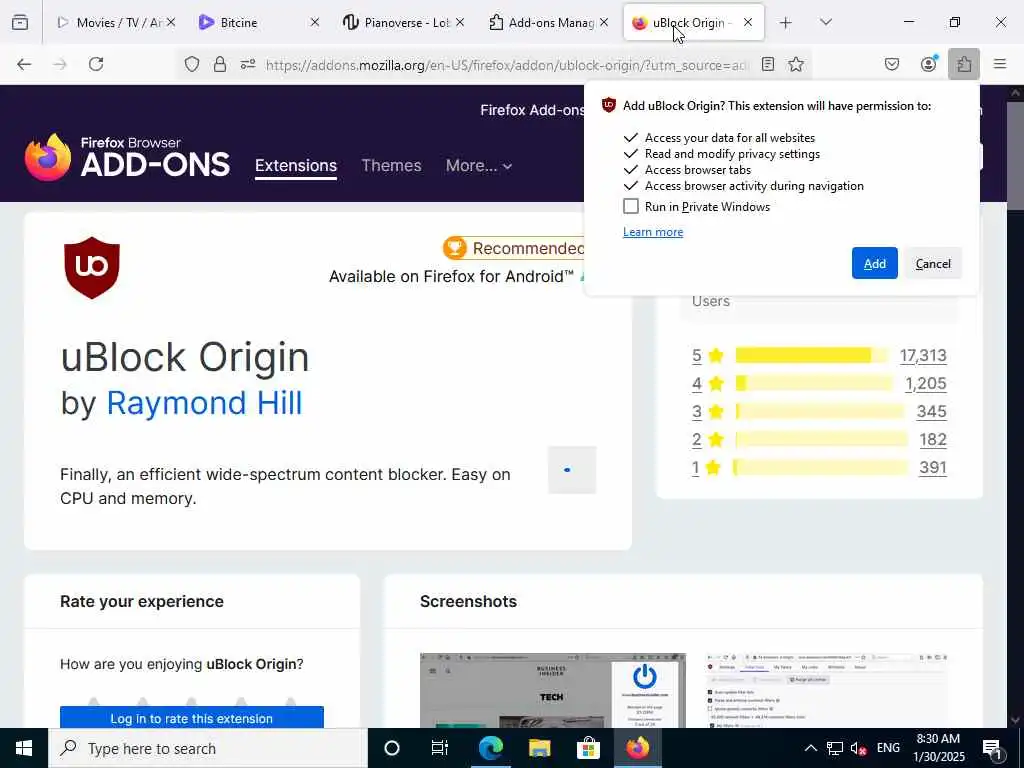Open tracking protection shield icon
Screen dimensions: 1024x768
click(x=191, y=64)
